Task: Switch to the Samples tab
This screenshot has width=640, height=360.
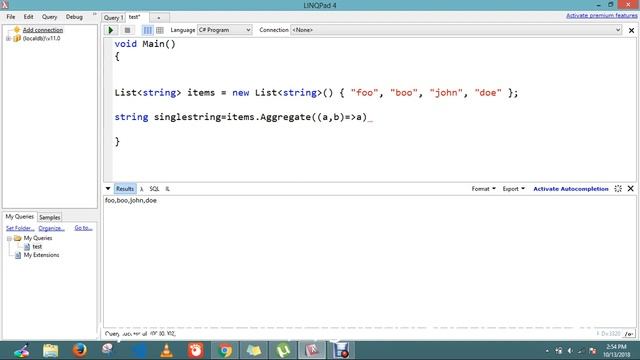Action: click(x=50, y=218)
